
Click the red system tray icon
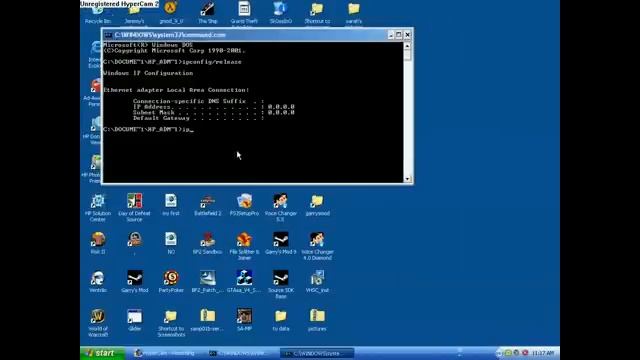[x=525, y=353]
